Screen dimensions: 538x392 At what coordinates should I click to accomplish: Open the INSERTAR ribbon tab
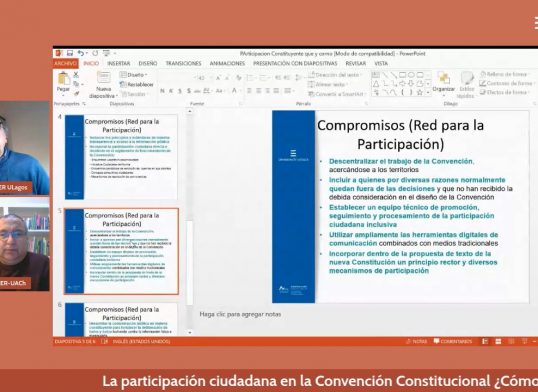(119, 64)
